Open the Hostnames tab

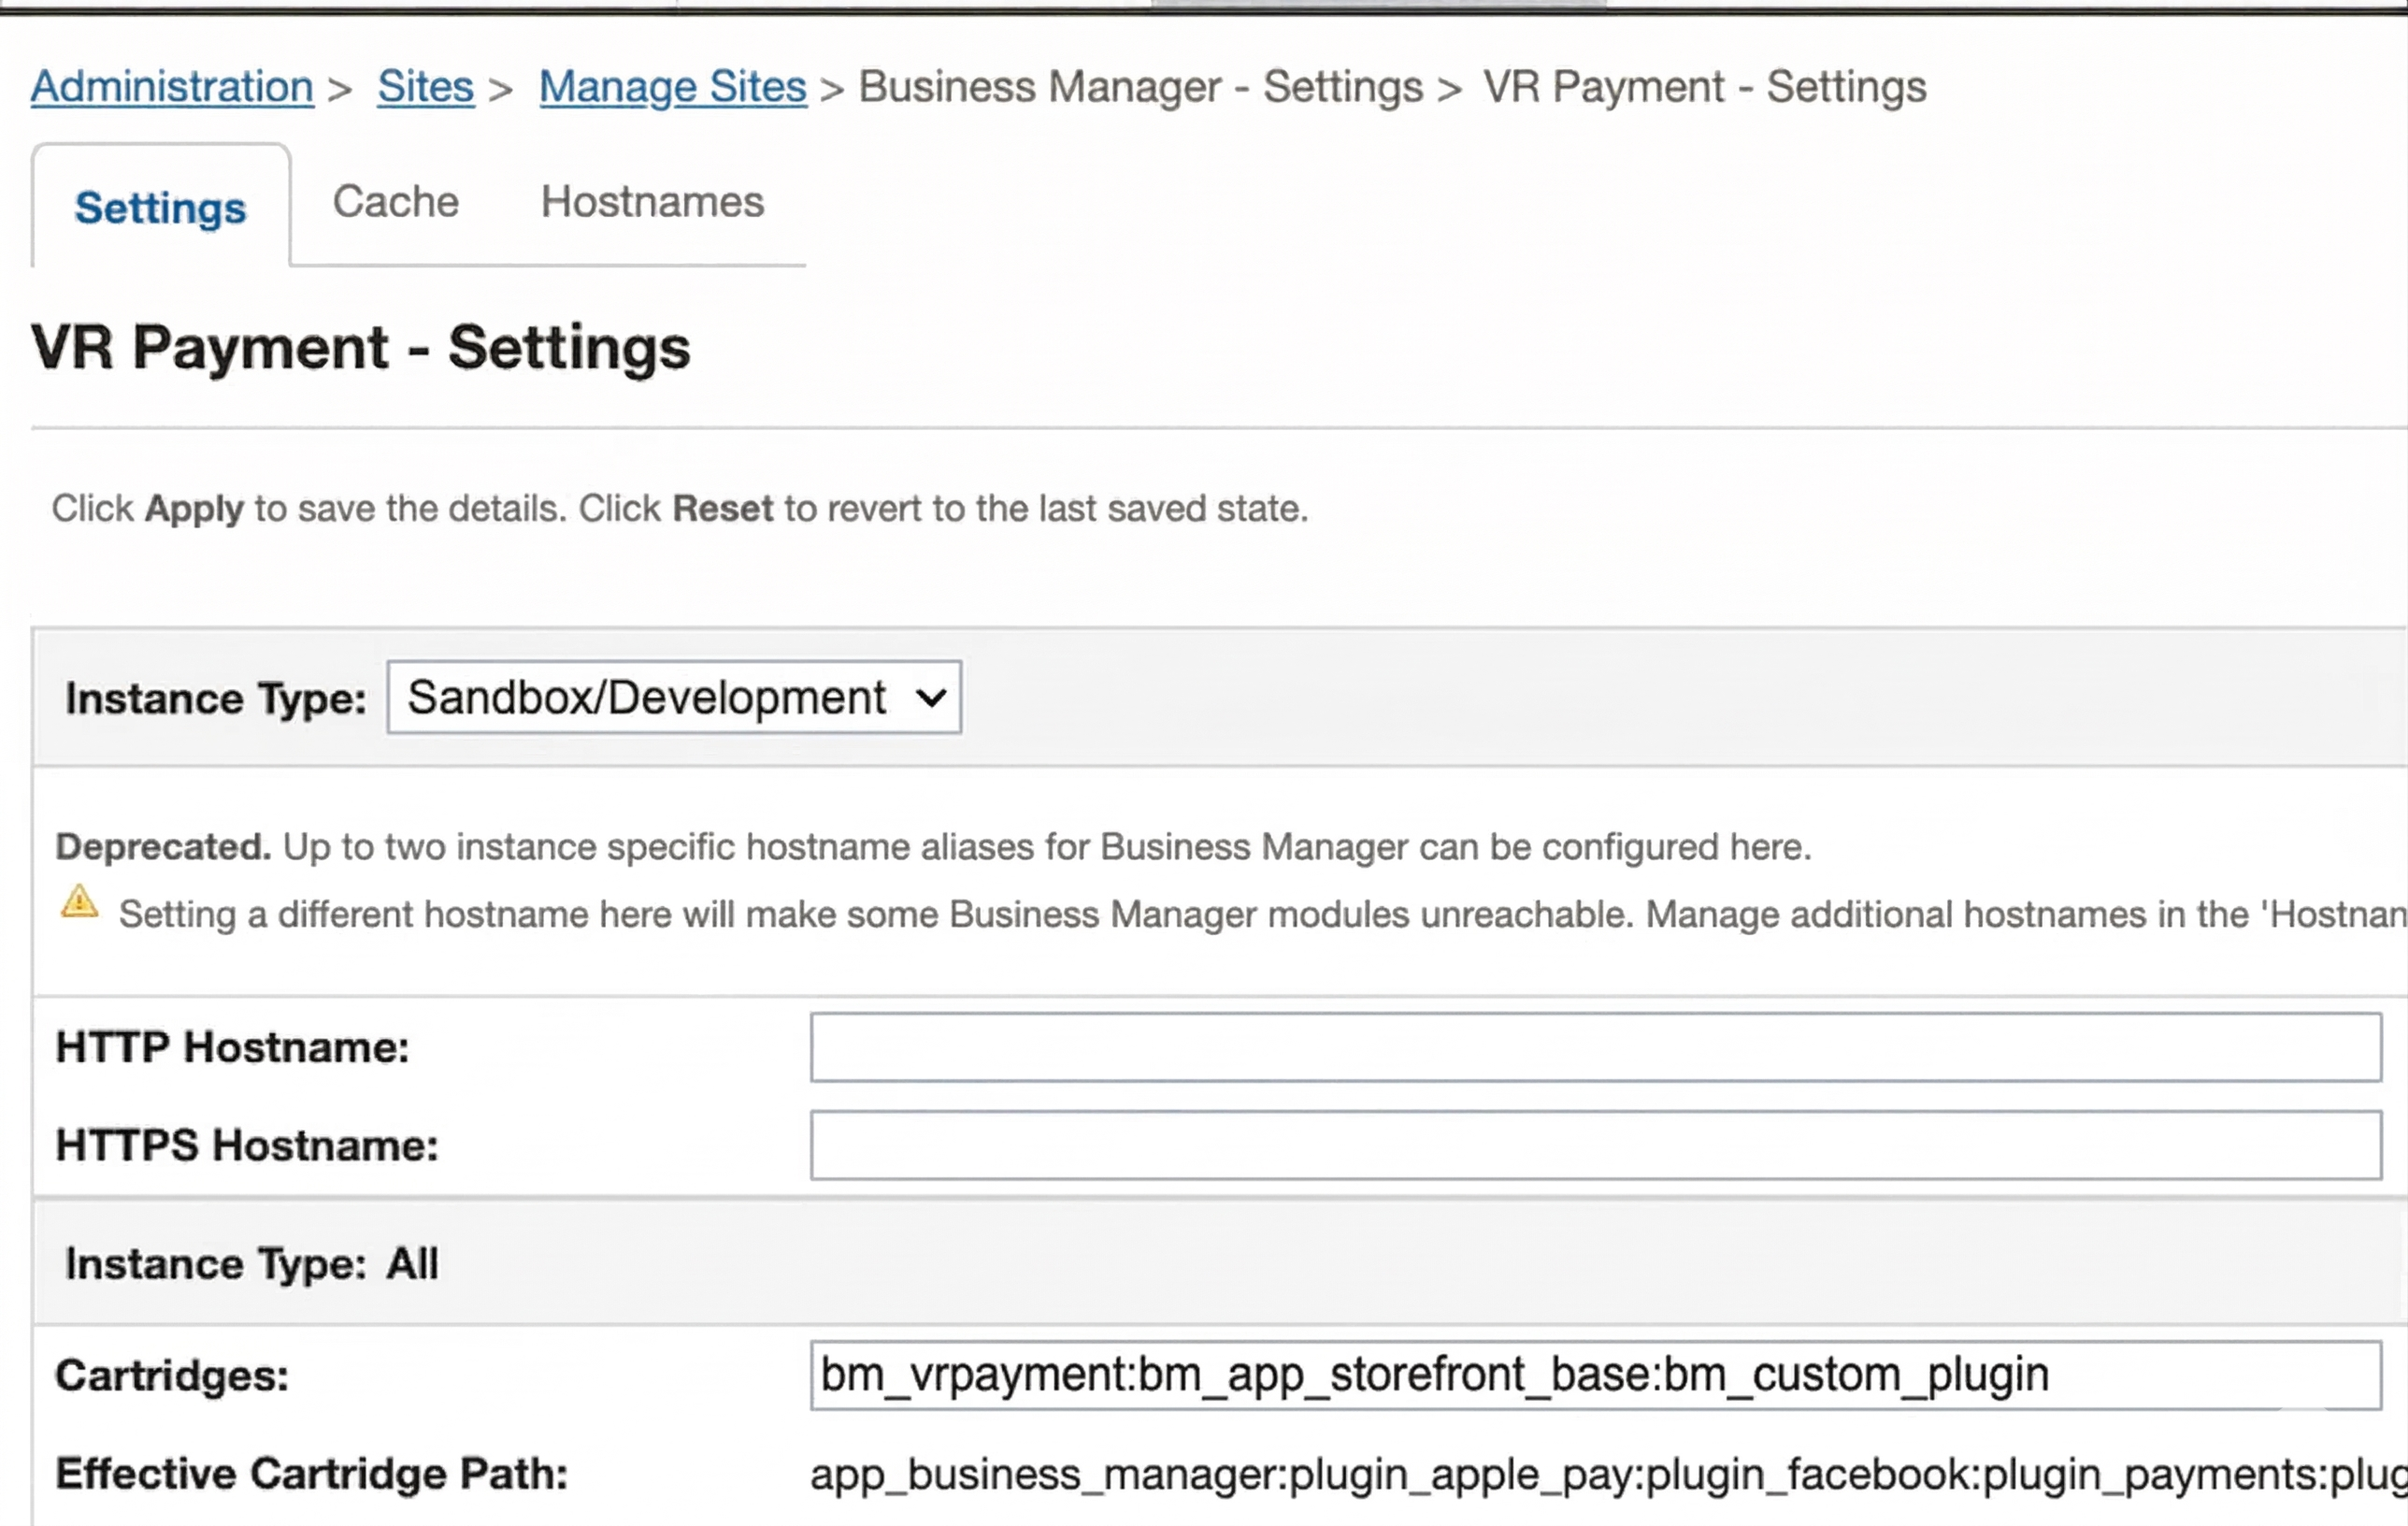tap(652, 202)
